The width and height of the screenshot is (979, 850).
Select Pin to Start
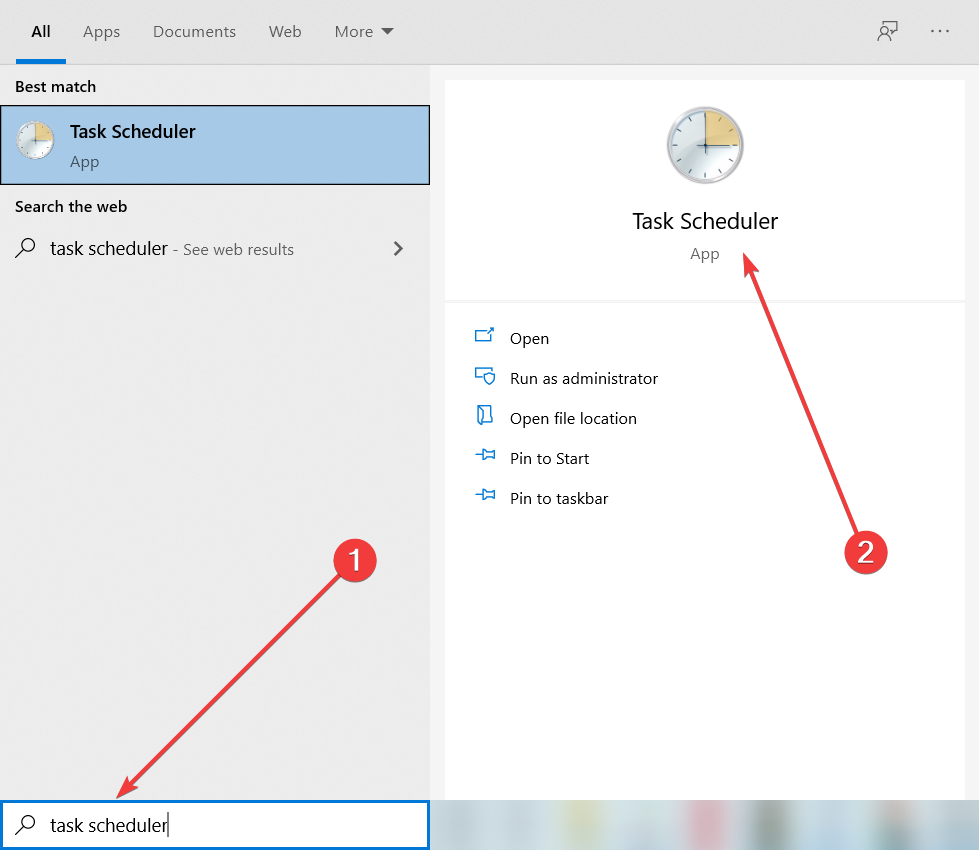point(549,458)
